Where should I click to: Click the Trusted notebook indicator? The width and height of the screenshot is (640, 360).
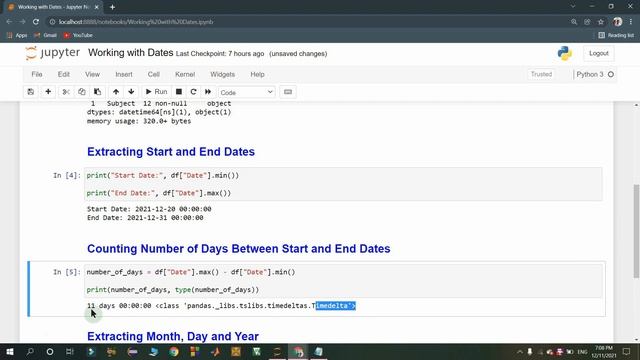(x=541, y=74)
